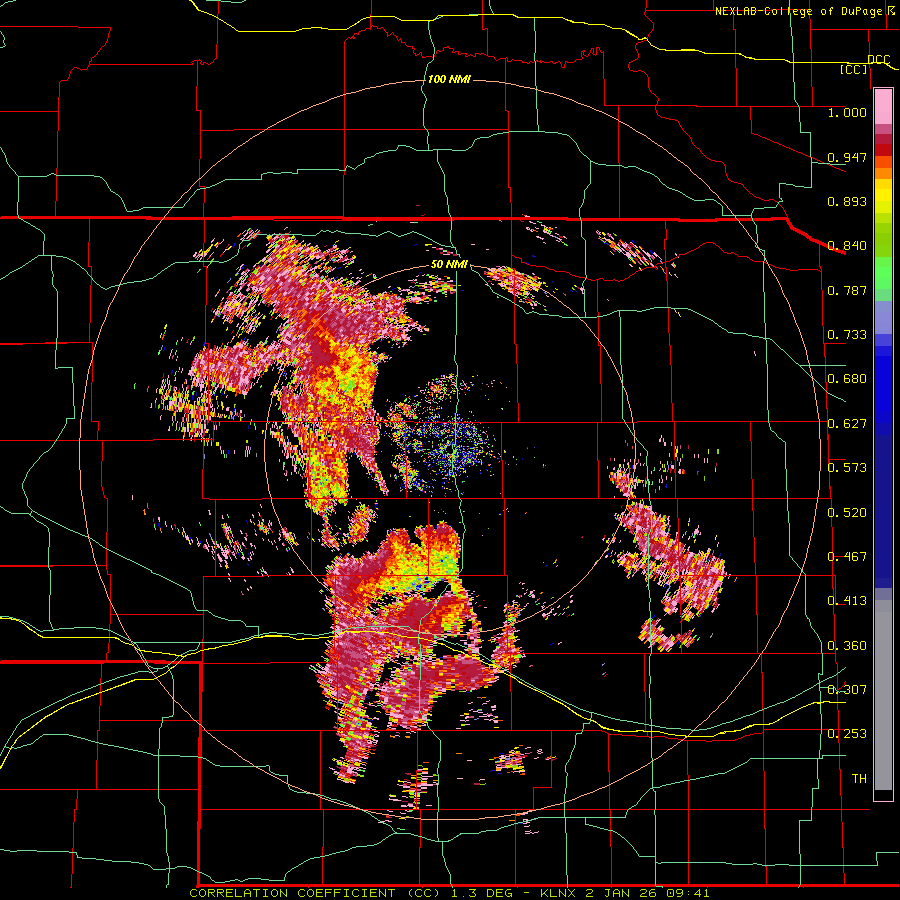Click the 0.573 legend value
The width and height of the screenshot is (900, 900).
[847, 468]
